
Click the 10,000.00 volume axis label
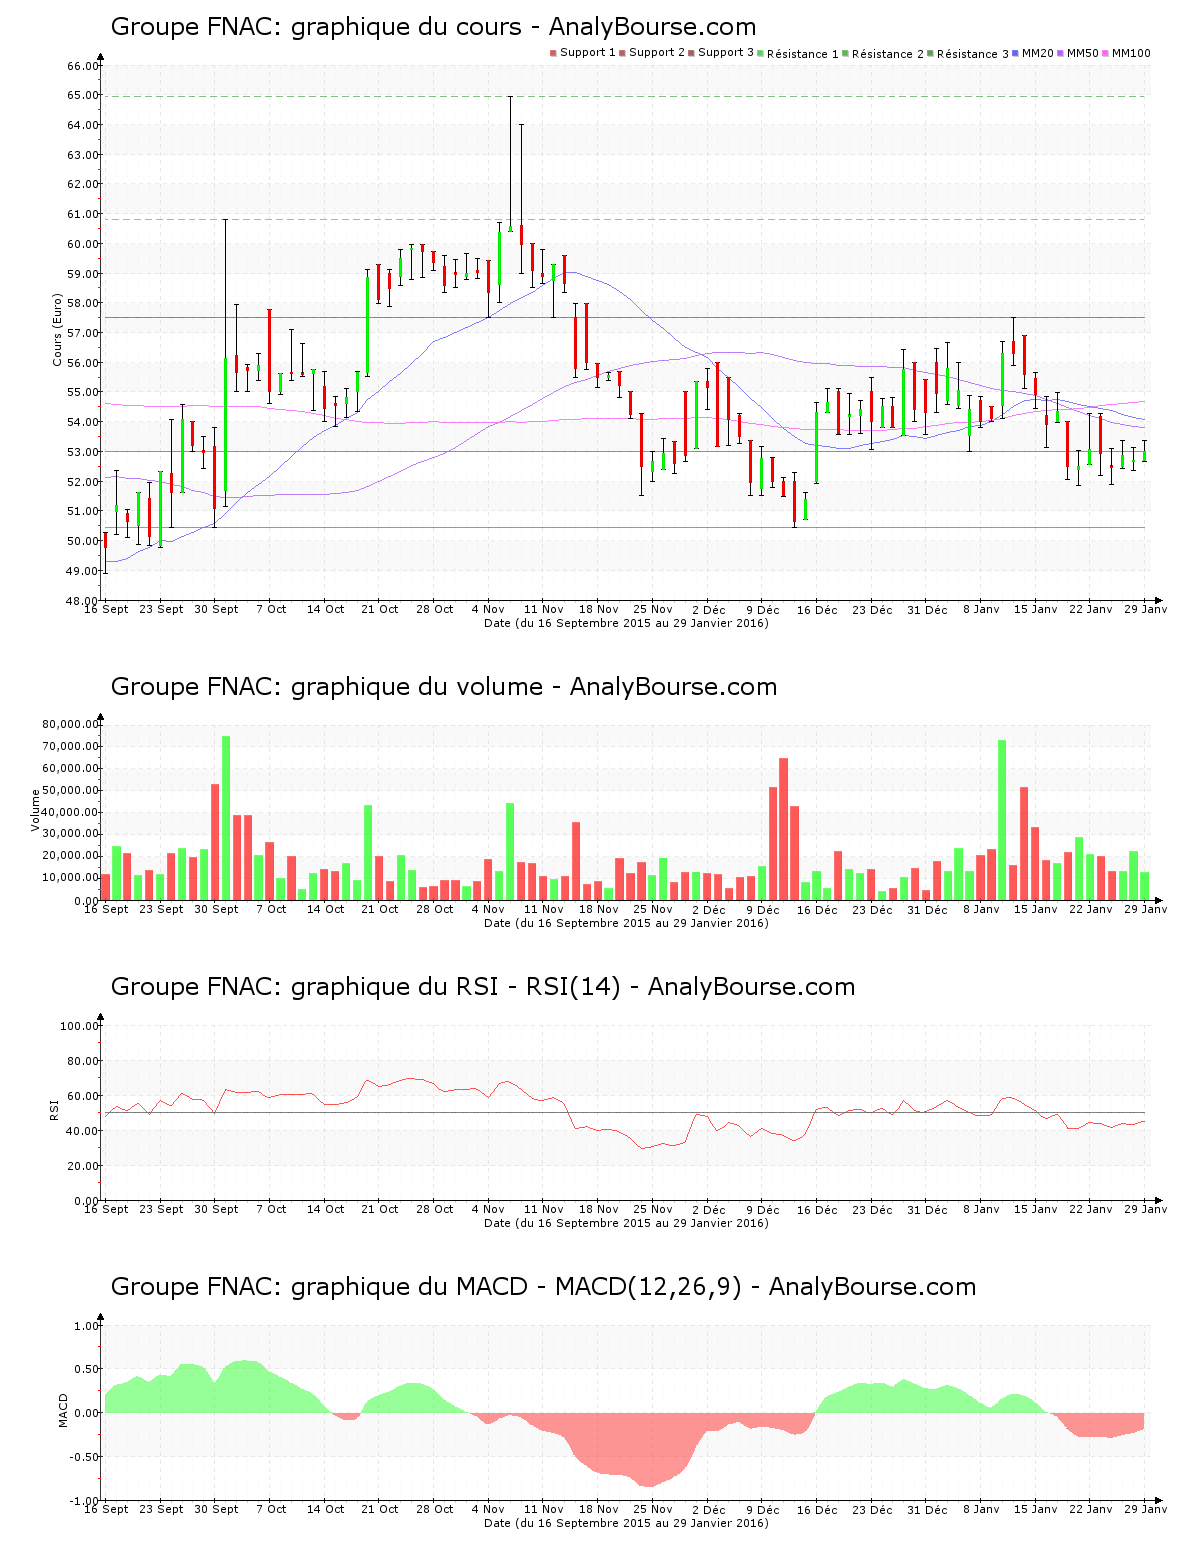(x=71, y=878)
